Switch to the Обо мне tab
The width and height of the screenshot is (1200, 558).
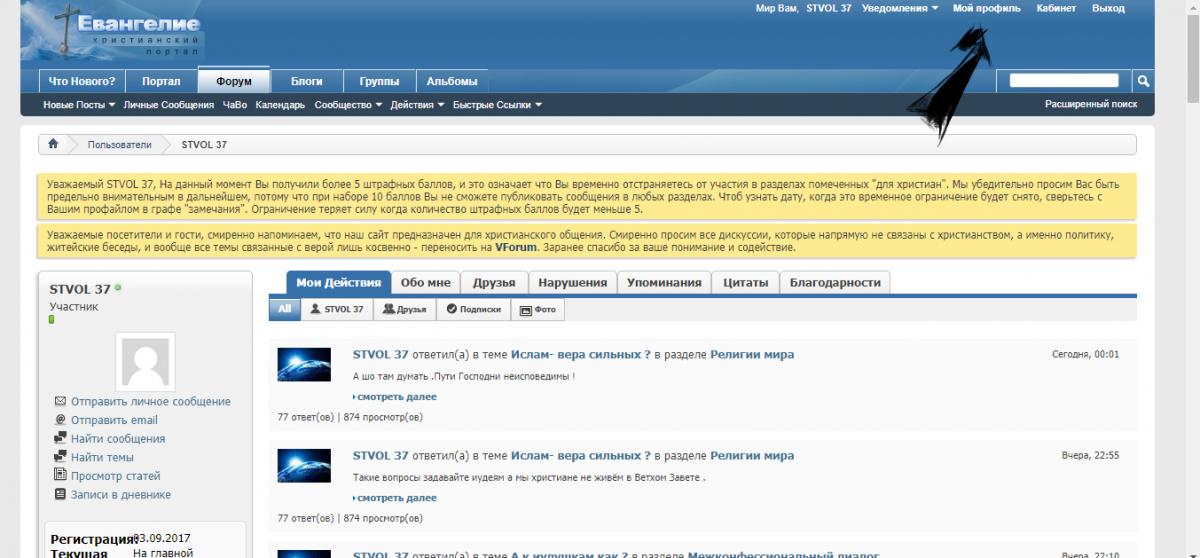425,283
